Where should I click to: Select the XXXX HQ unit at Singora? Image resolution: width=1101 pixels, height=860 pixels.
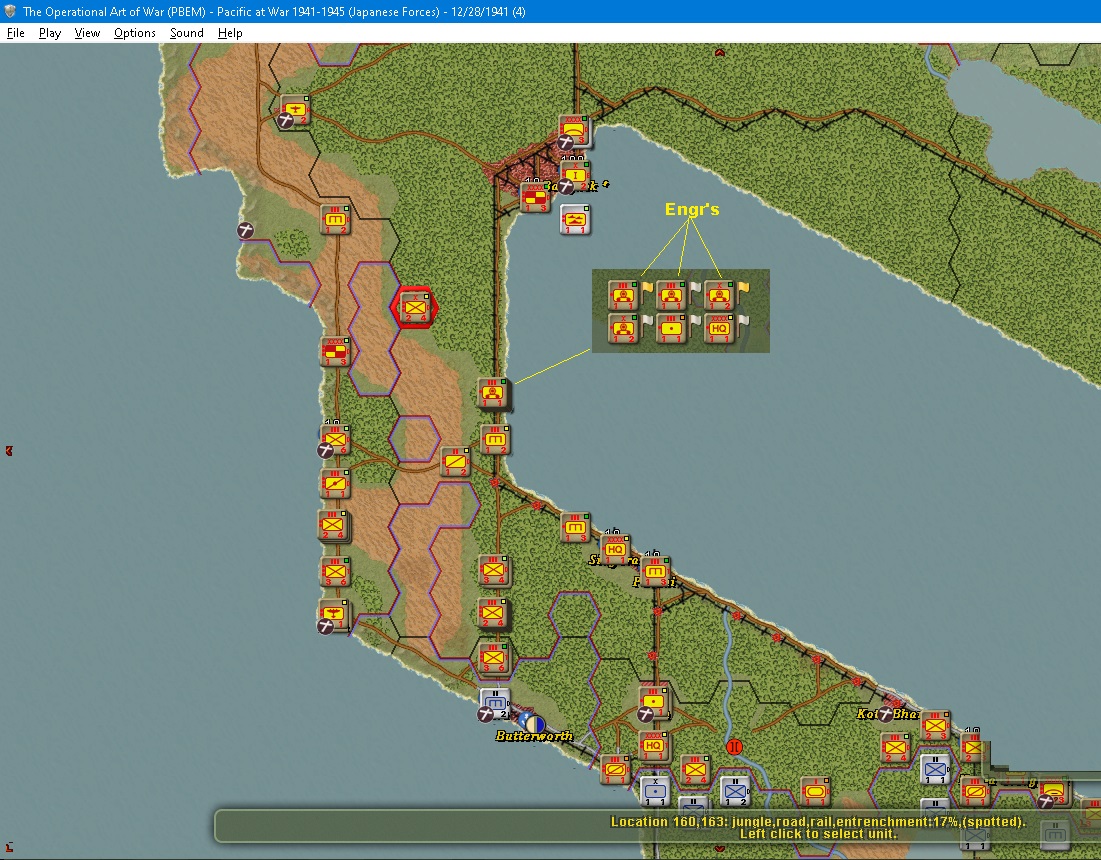[615, 550]
